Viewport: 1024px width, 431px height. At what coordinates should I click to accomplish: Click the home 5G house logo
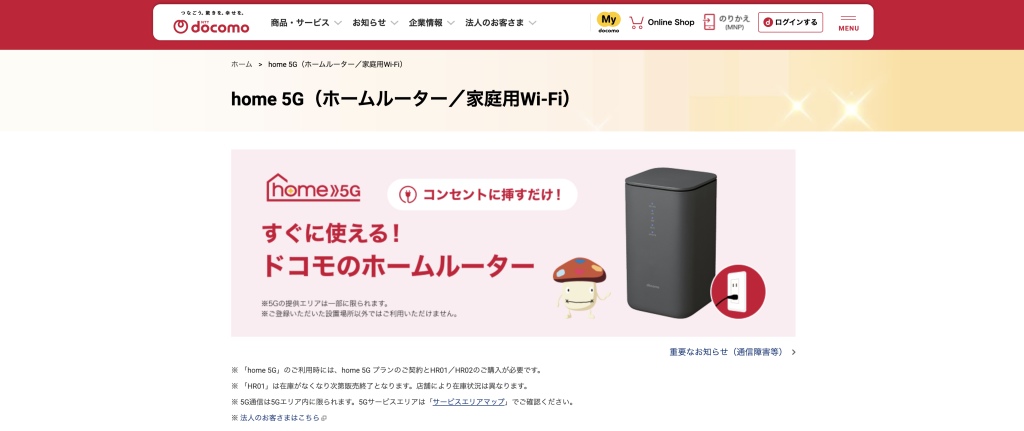coord(313,187)
